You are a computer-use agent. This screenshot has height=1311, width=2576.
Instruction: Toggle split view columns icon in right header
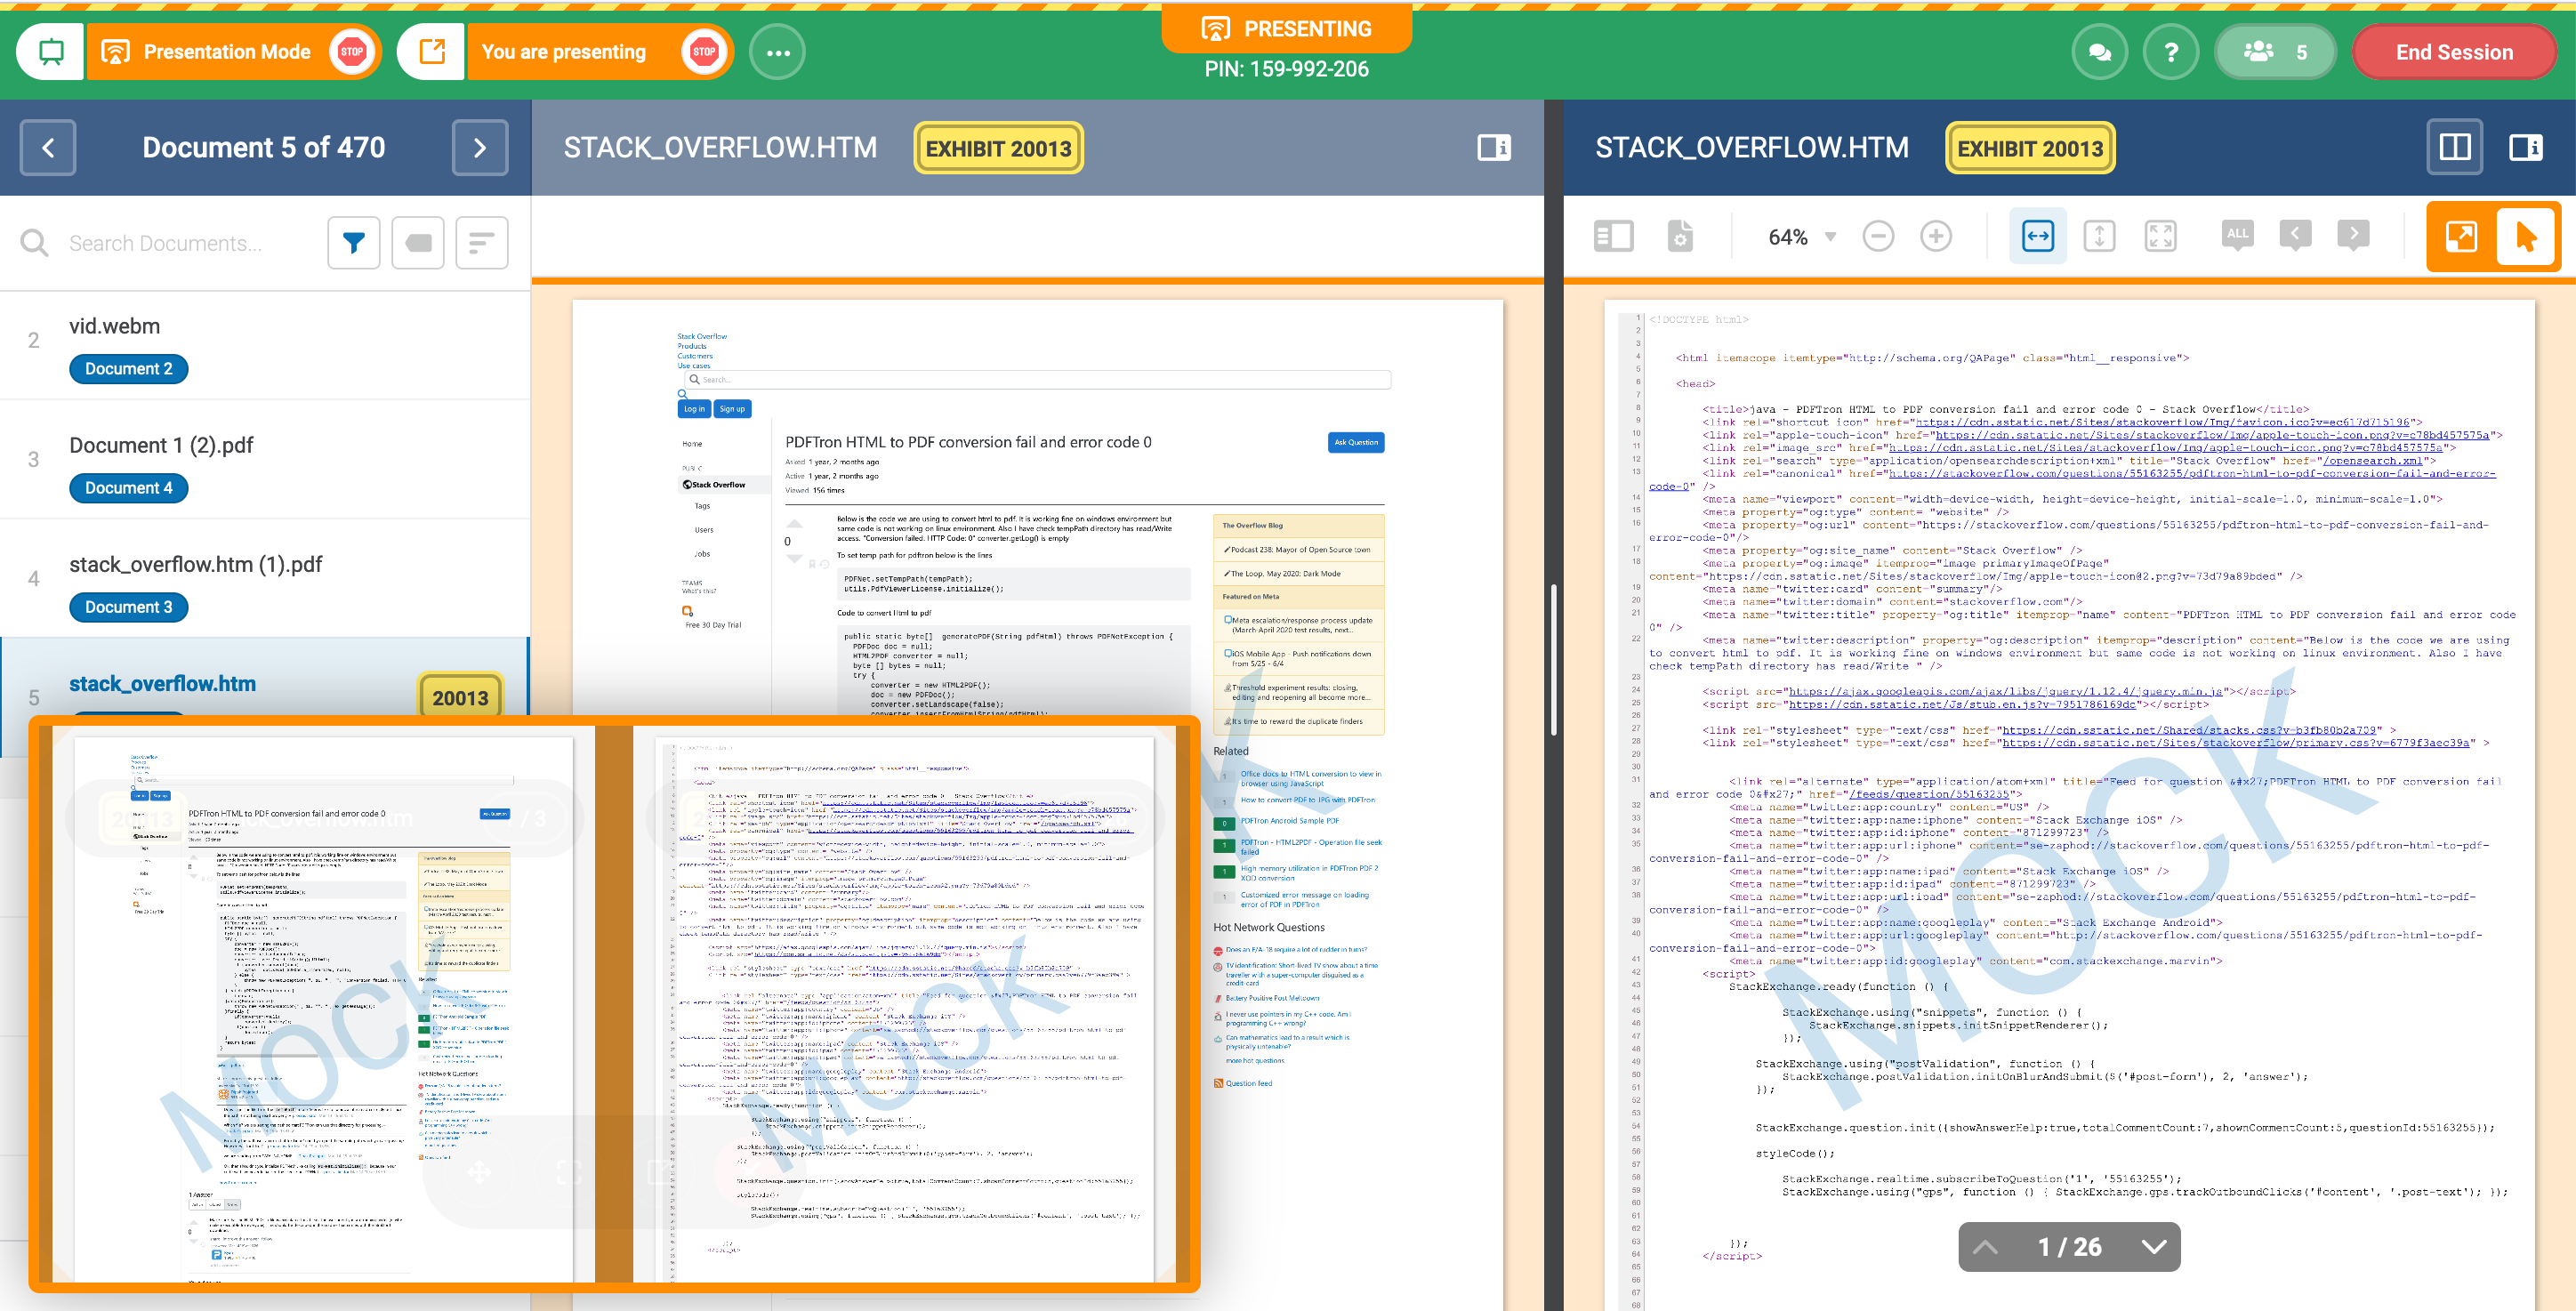point(2454,148)
